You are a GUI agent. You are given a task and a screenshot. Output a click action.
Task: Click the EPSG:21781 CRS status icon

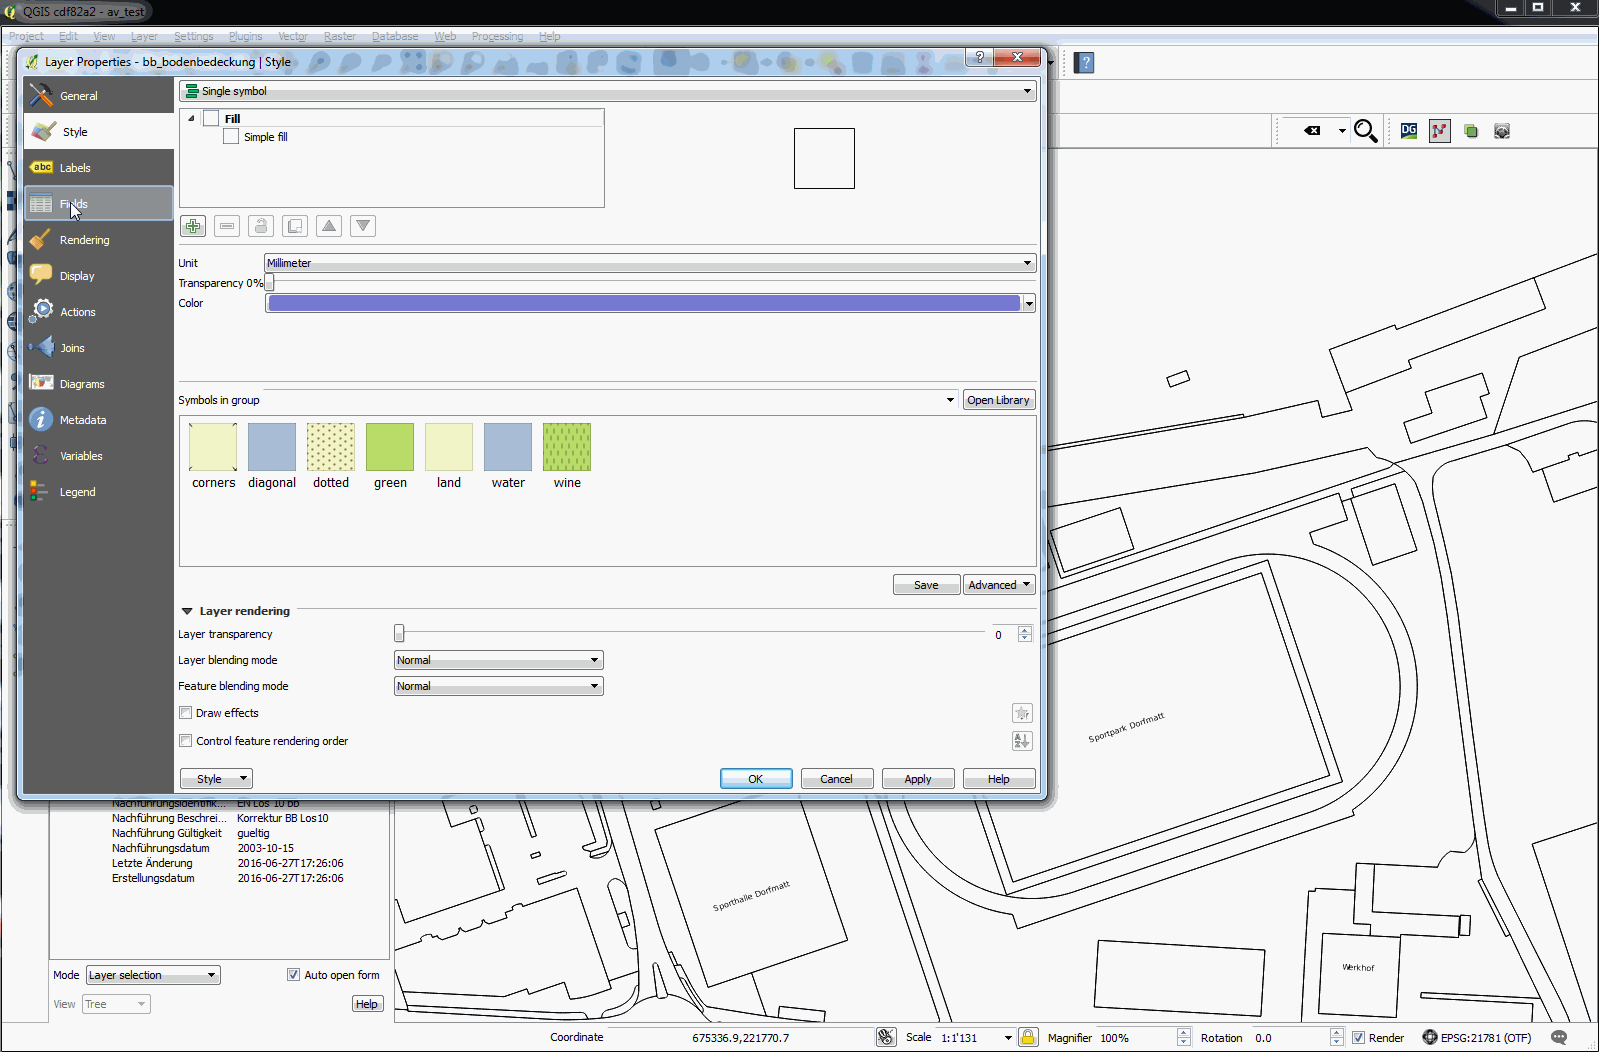1430,1037
